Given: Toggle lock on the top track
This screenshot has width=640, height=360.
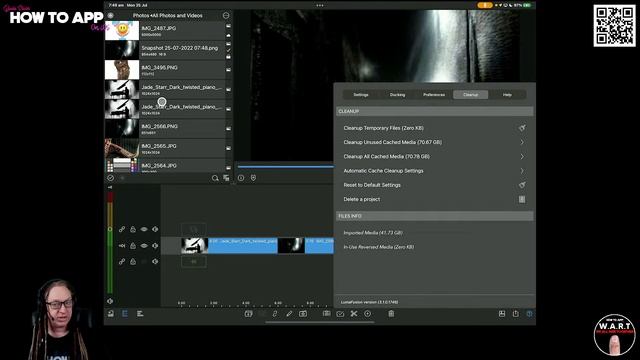Looking at the screenshot, I should [x=133, y=229].
